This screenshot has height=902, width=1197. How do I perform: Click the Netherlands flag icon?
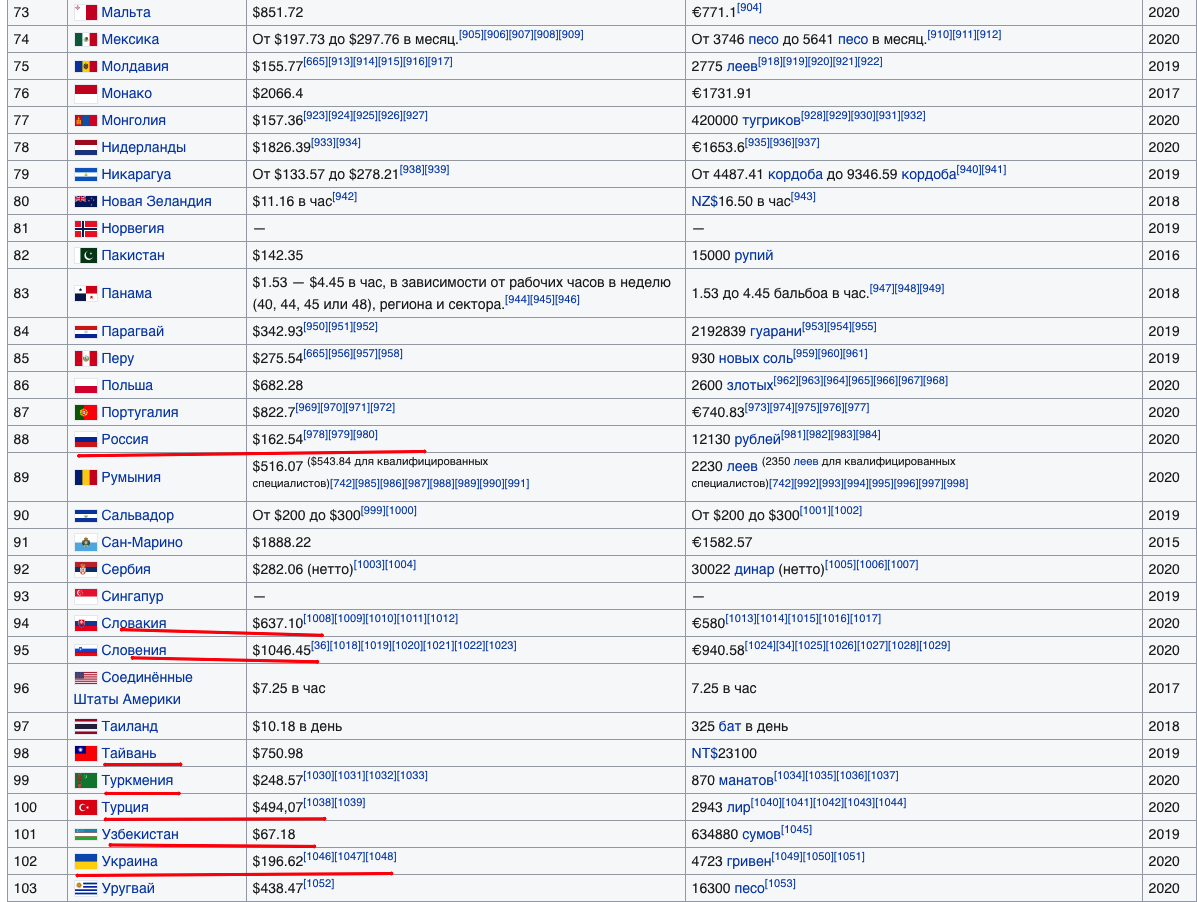[86, 147]
